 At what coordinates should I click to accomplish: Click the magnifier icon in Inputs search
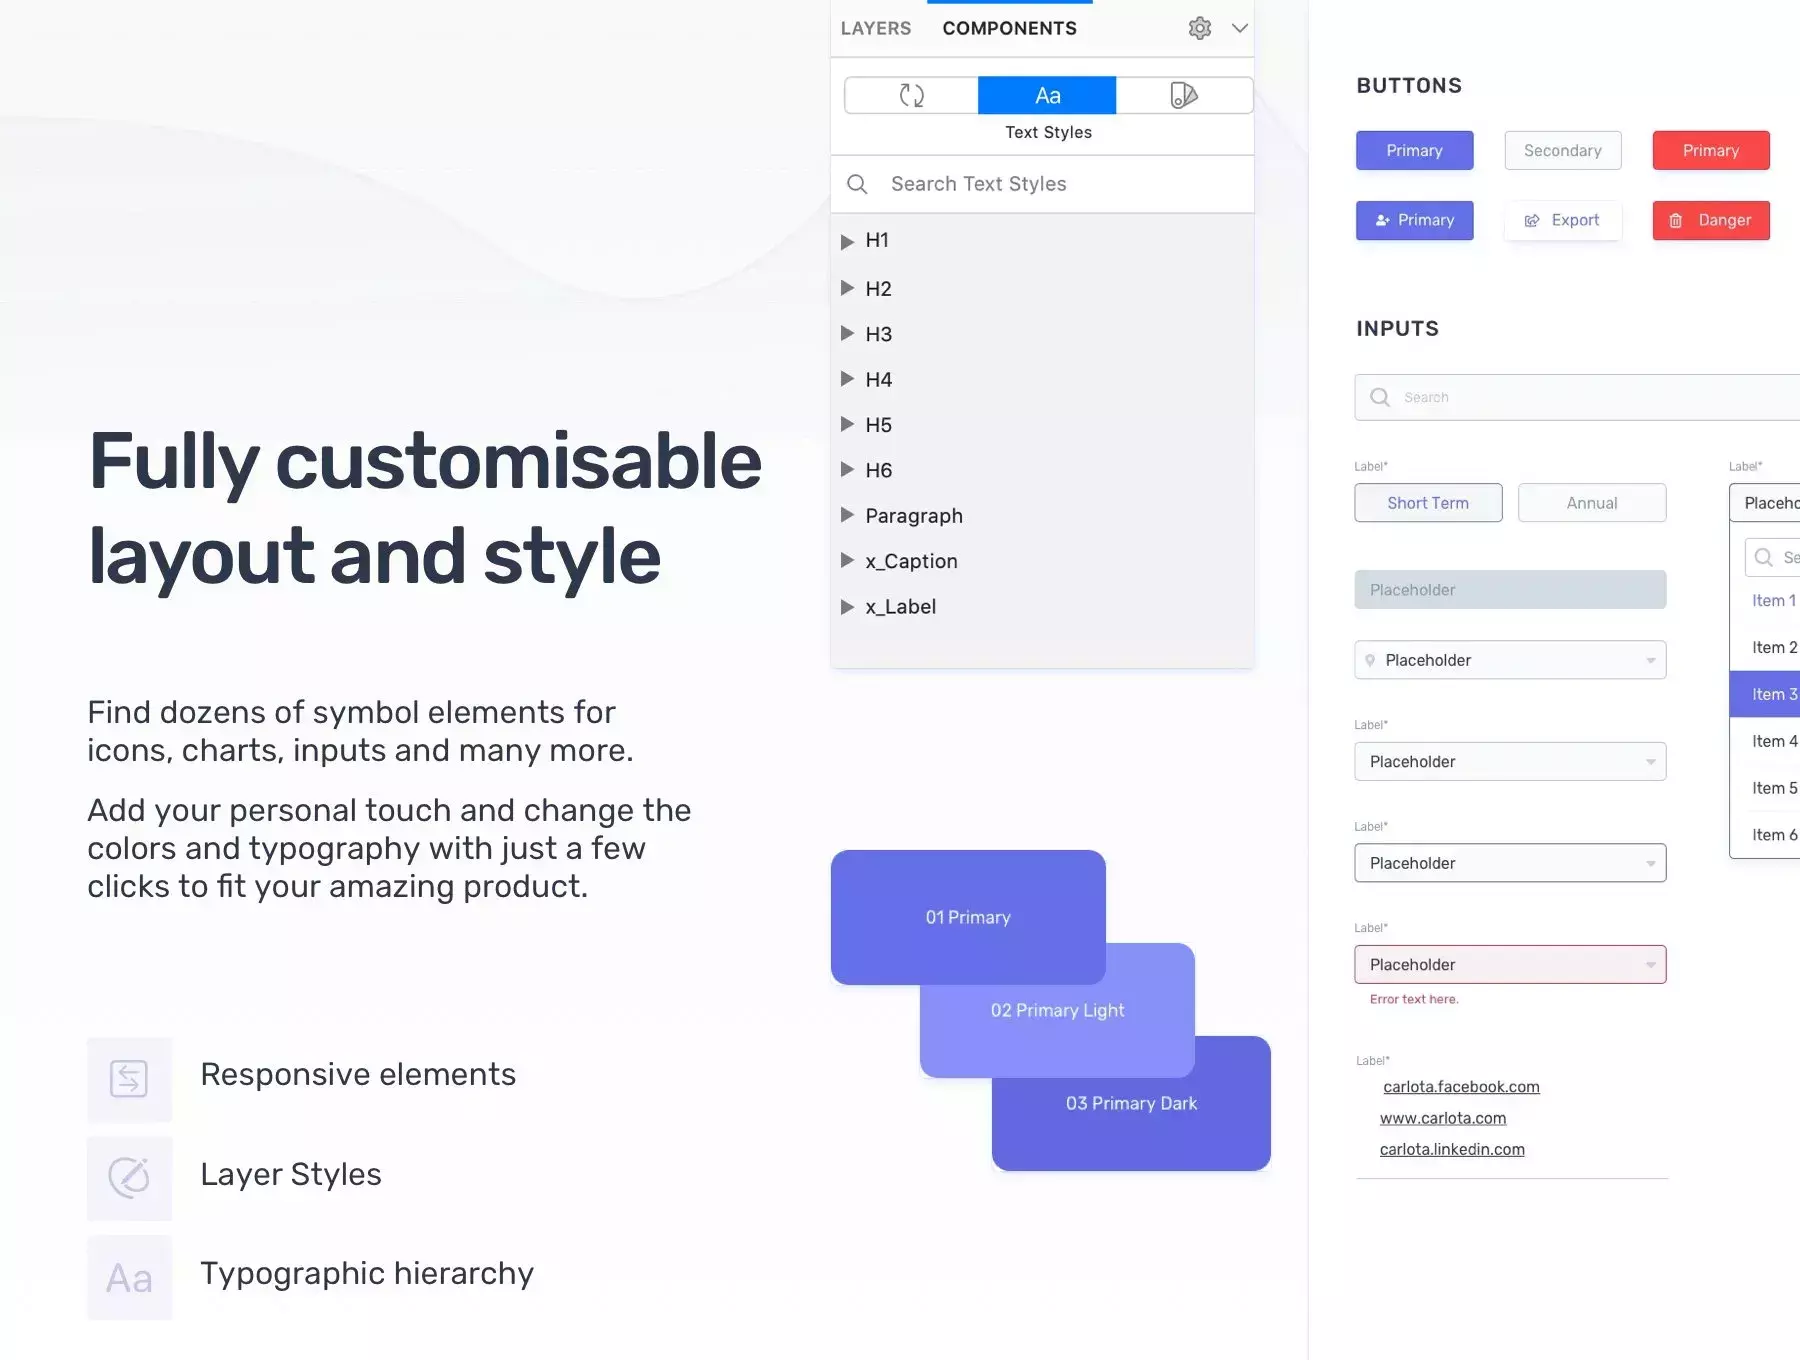[x=1380, y=397]
